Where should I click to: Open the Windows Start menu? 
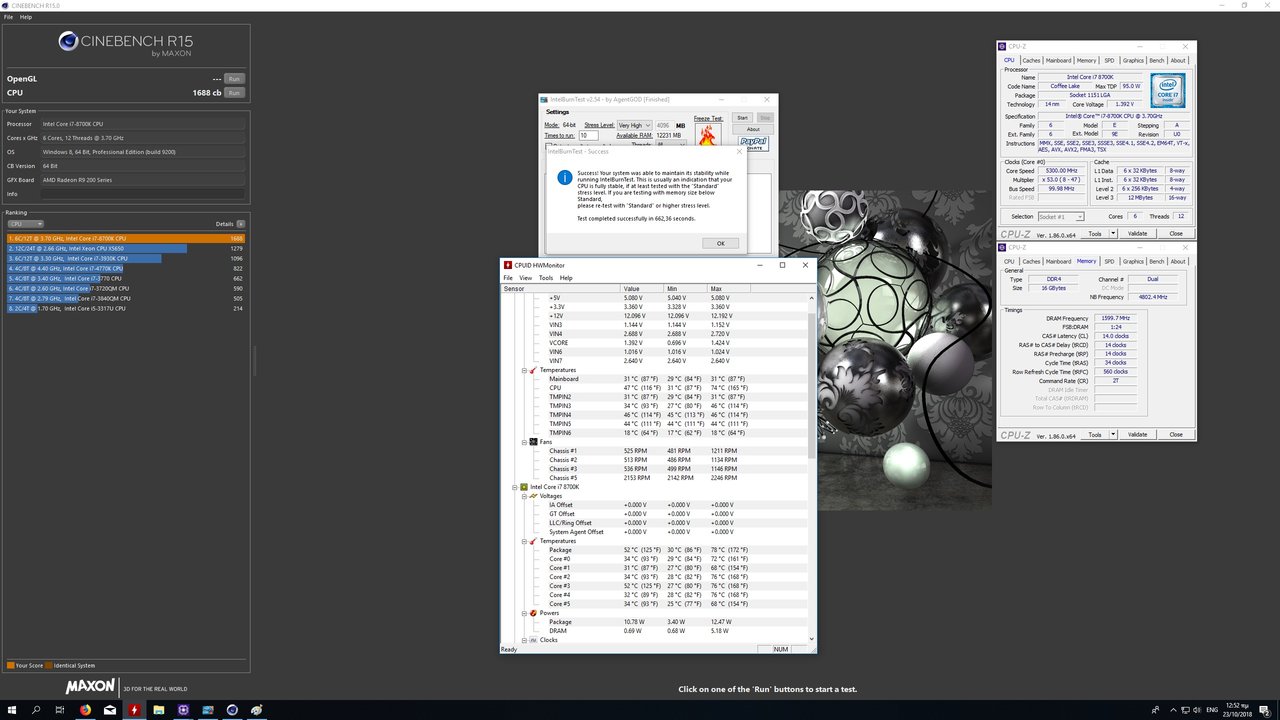11,710
